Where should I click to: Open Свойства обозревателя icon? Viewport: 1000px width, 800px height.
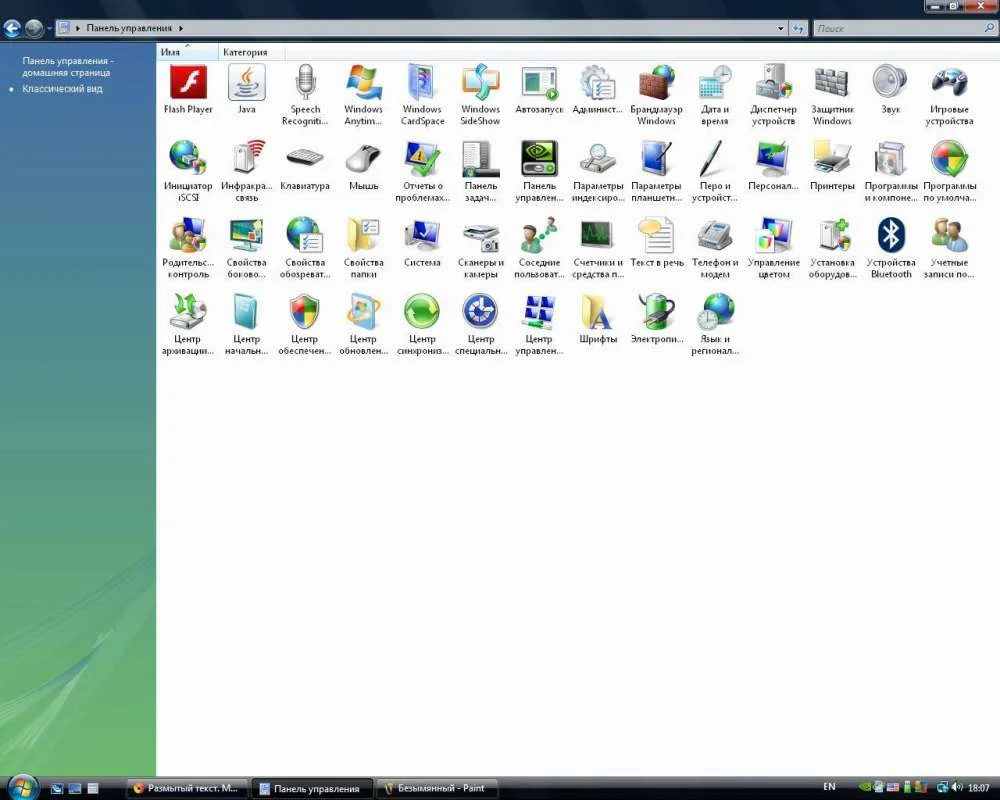[x=305, y=248]
